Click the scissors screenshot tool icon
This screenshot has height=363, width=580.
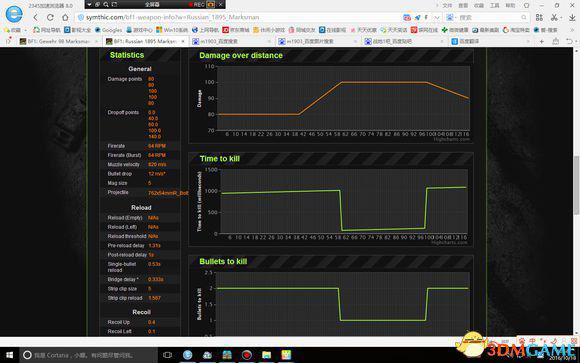pos(554,17)
